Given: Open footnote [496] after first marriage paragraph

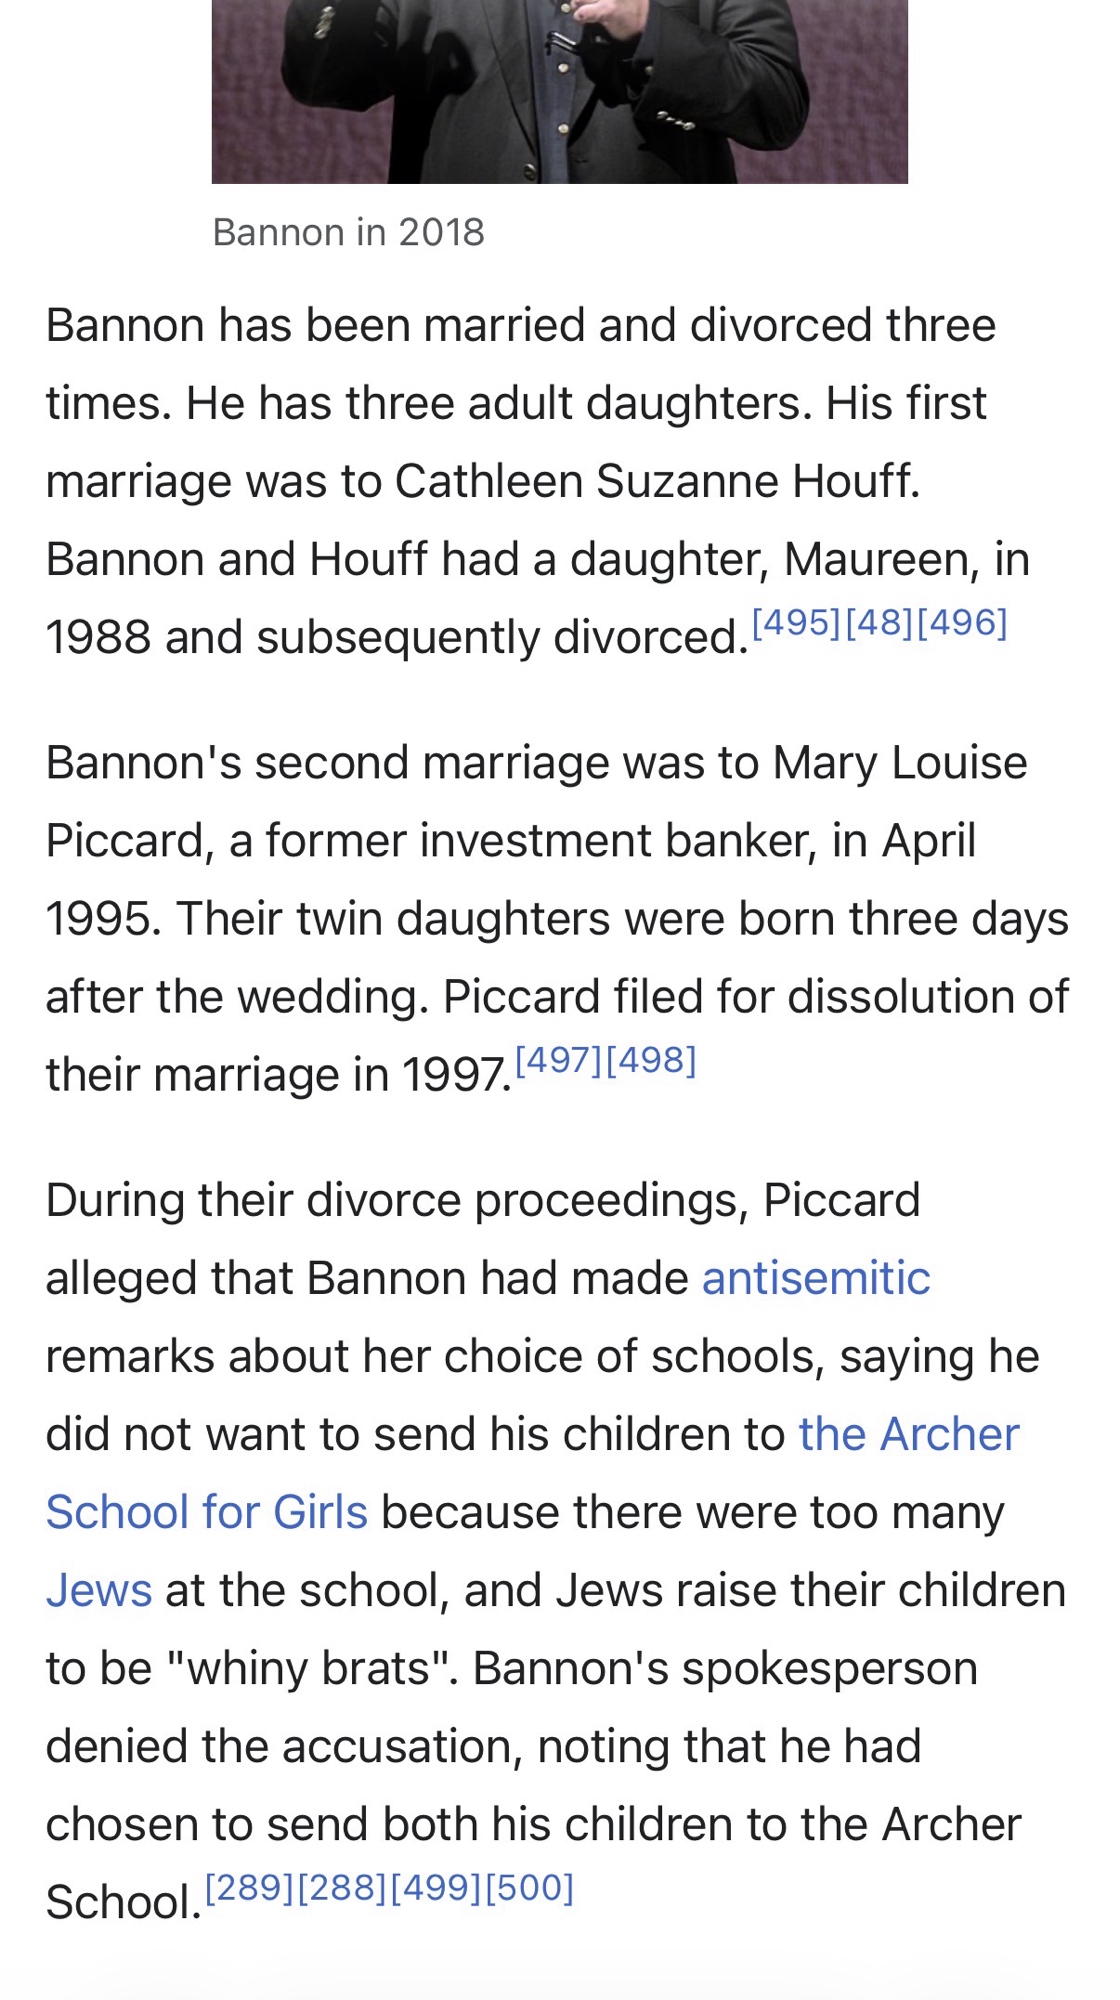Looking at the screenshot, I should click(x=962, y=623).
